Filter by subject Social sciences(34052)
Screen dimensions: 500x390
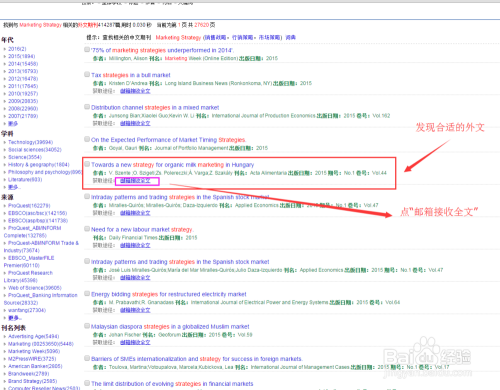tap(35, 150)
